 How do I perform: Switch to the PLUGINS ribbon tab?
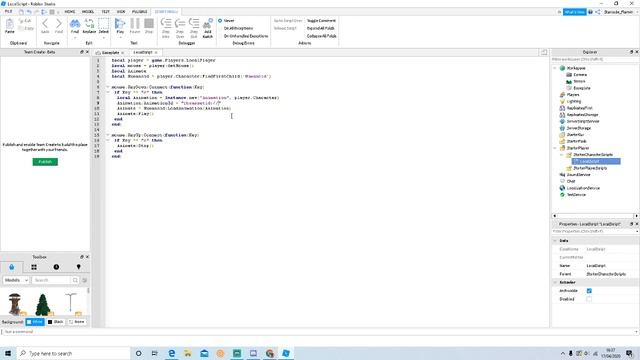click(x=140, y=12)
